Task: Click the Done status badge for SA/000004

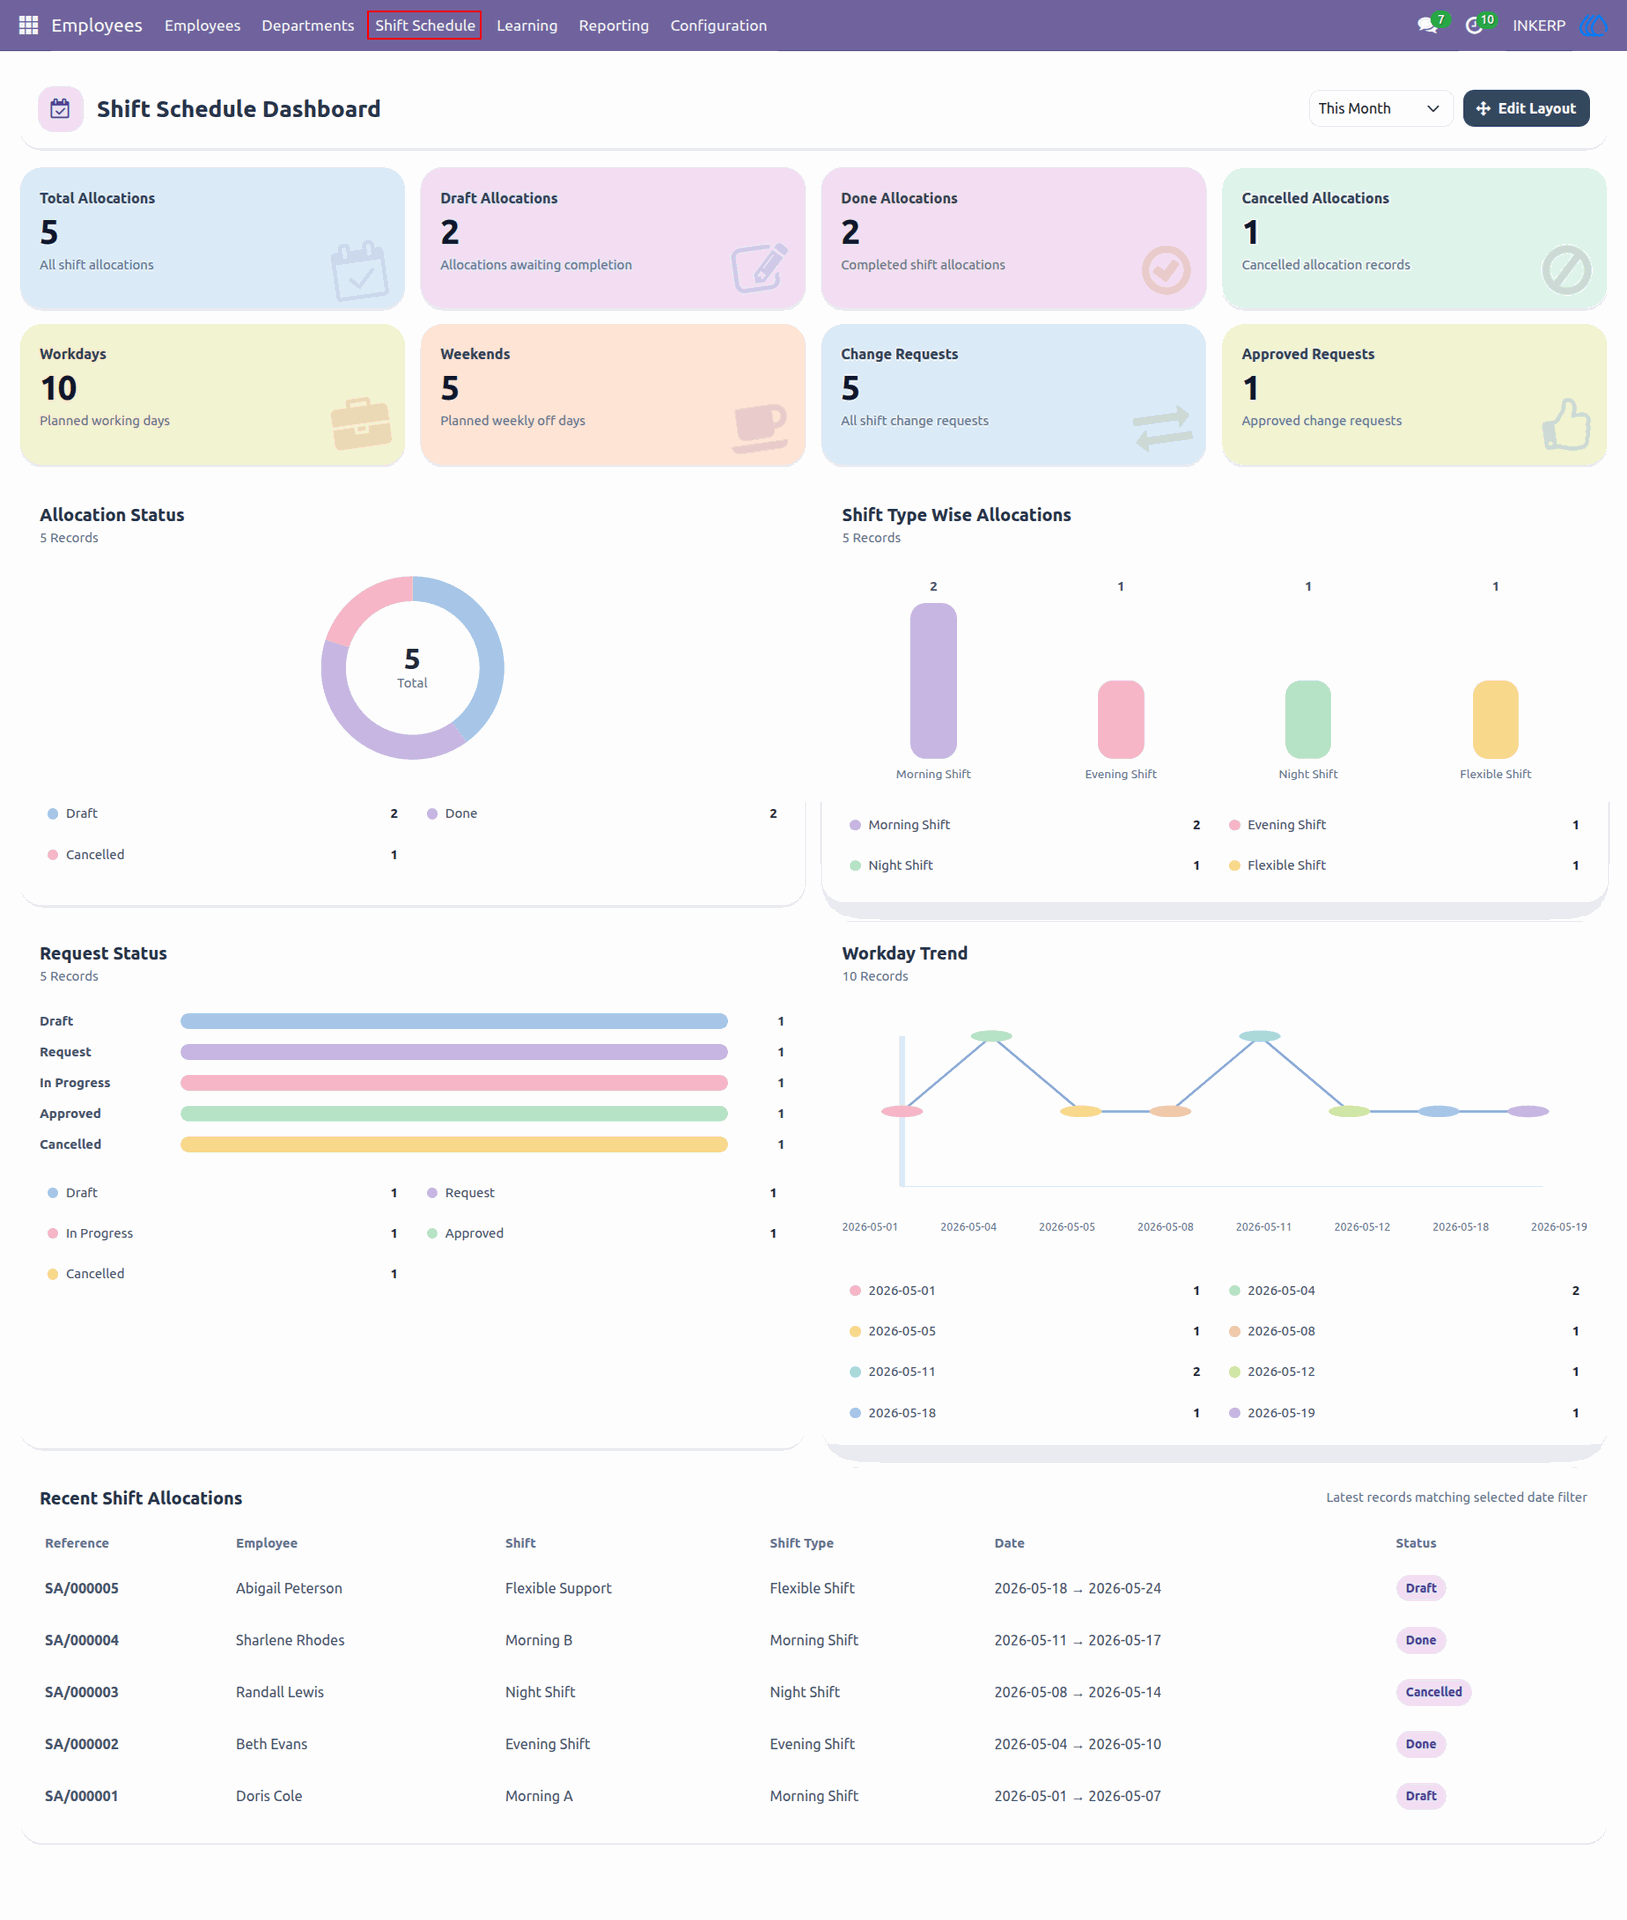Action: [x=1421, y=1640]
